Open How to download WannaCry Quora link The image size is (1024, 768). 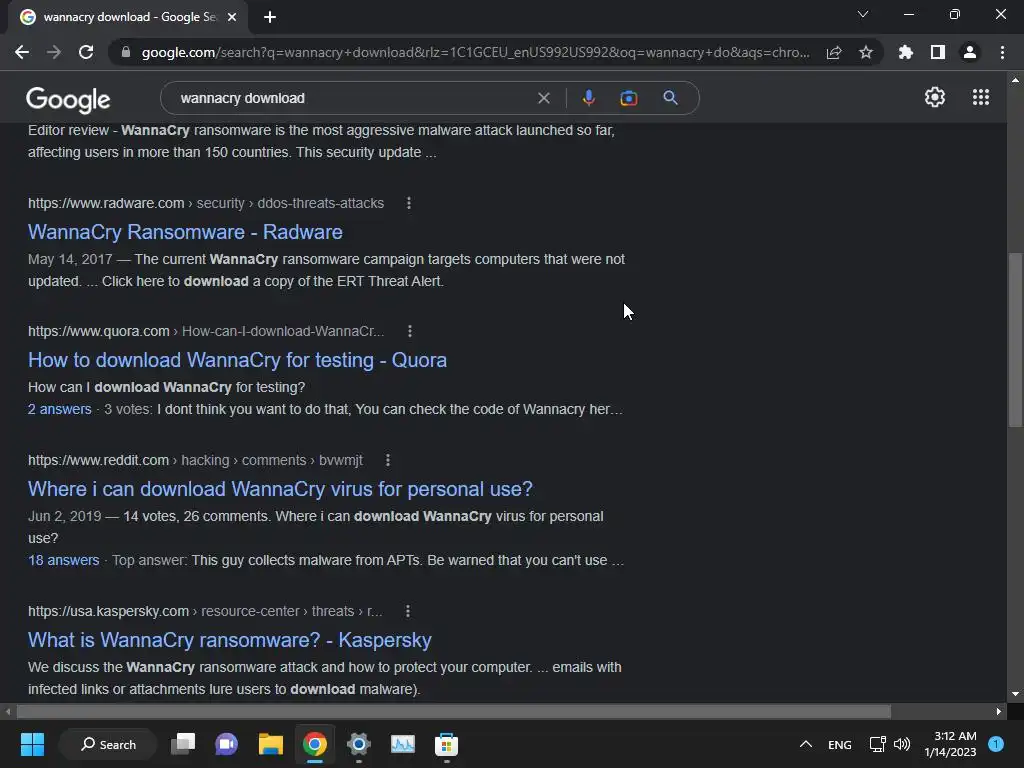pos(237,360)
